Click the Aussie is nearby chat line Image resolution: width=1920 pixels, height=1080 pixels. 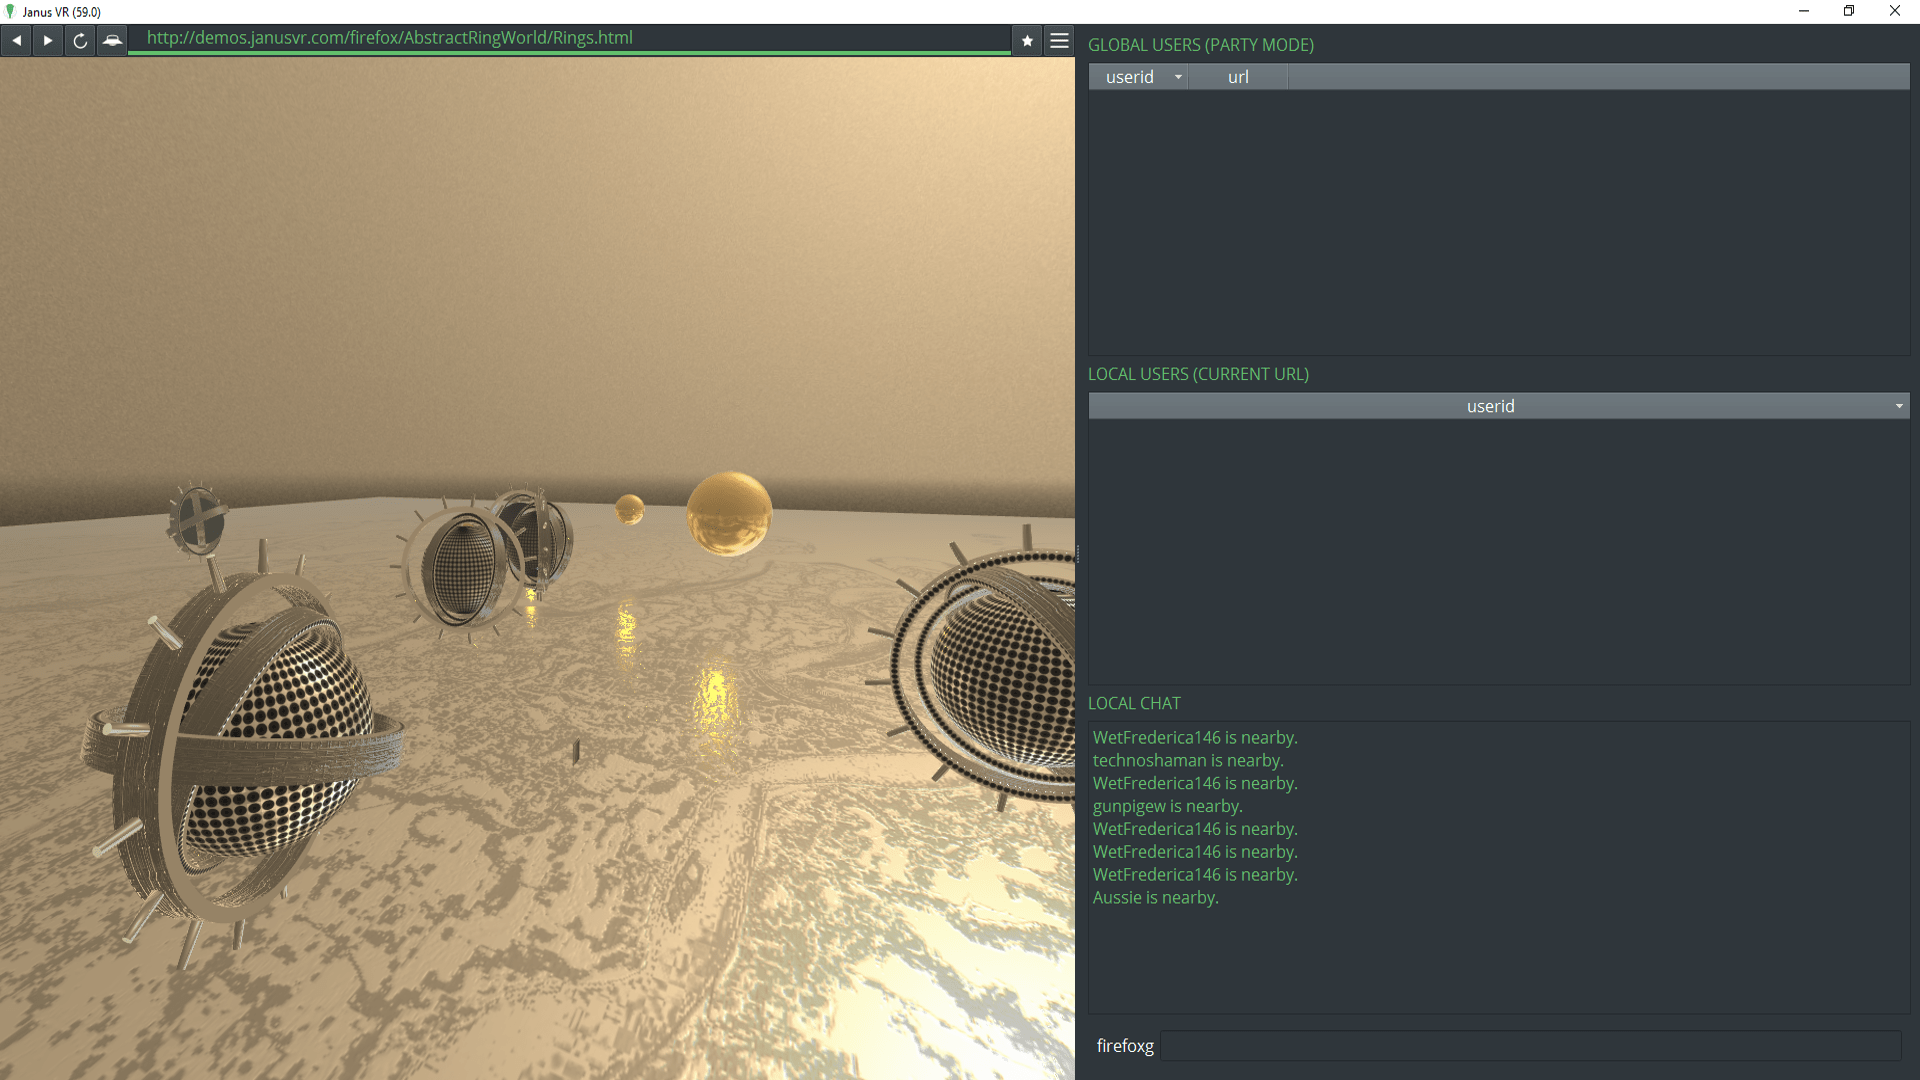coord(1155,897)
